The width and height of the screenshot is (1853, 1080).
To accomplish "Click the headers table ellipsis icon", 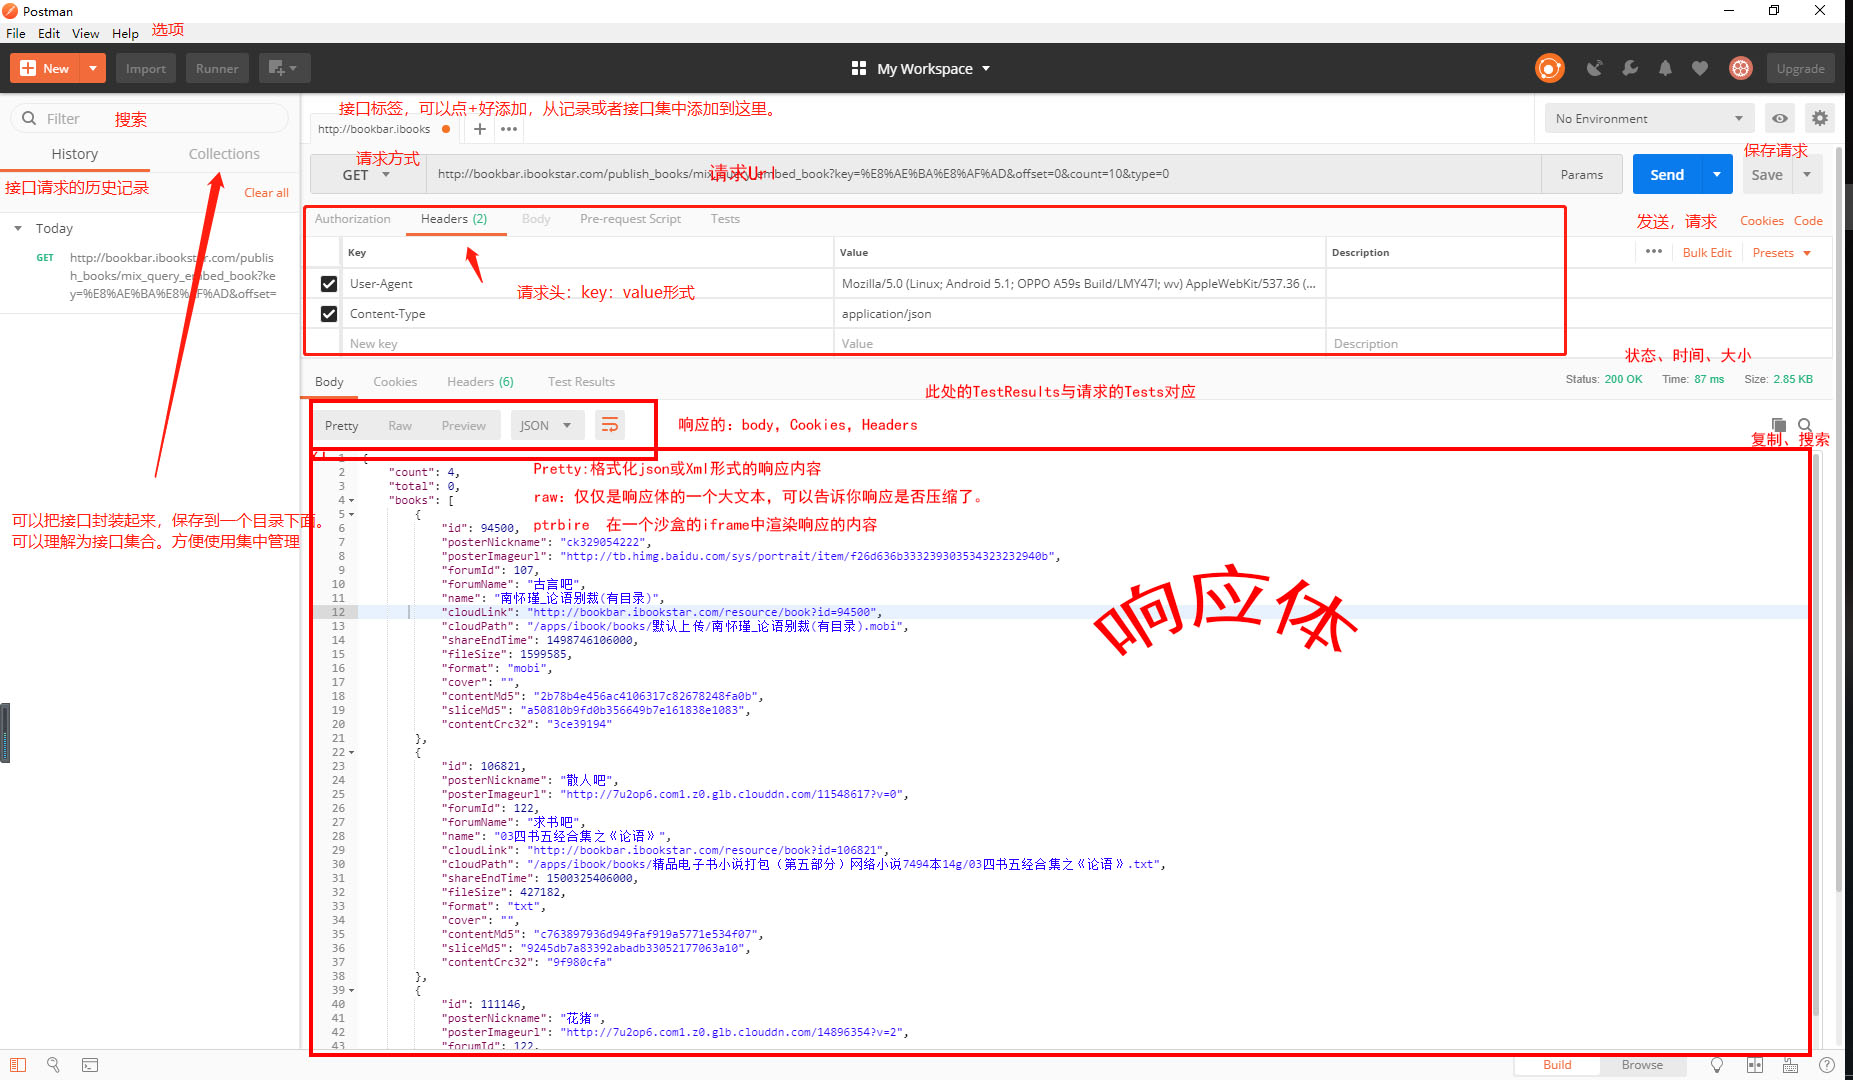I will tap(1654, 252).
